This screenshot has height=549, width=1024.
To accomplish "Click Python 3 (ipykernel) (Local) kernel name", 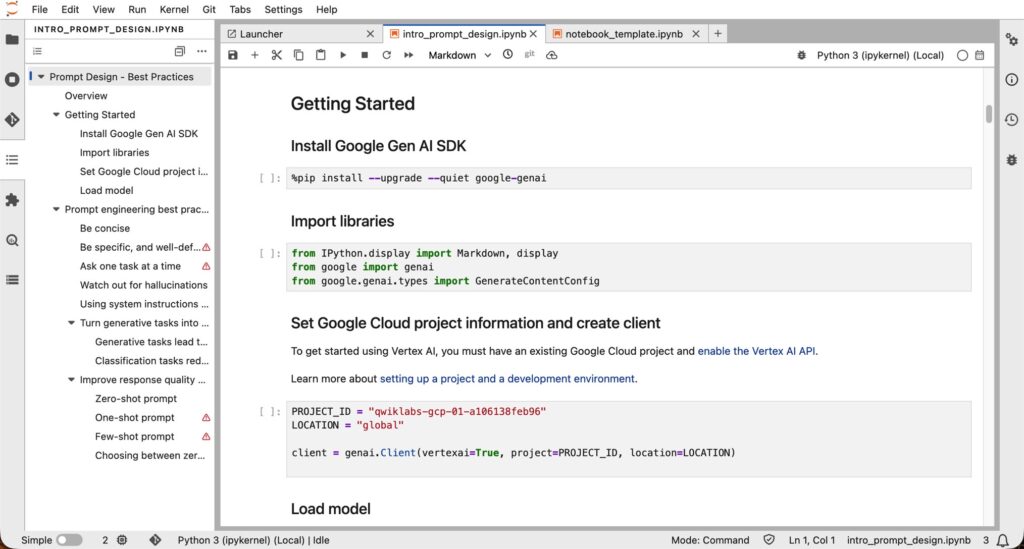I will click(x=880, y=55).
